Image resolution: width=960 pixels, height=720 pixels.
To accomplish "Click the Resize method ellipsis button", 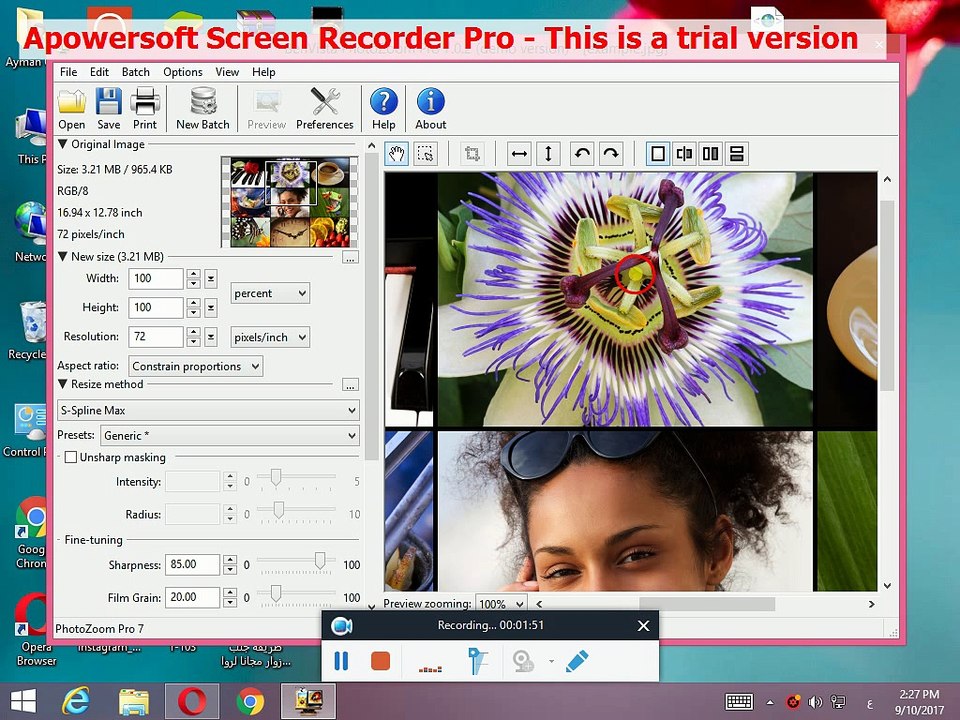I will [x=350, y=385].
